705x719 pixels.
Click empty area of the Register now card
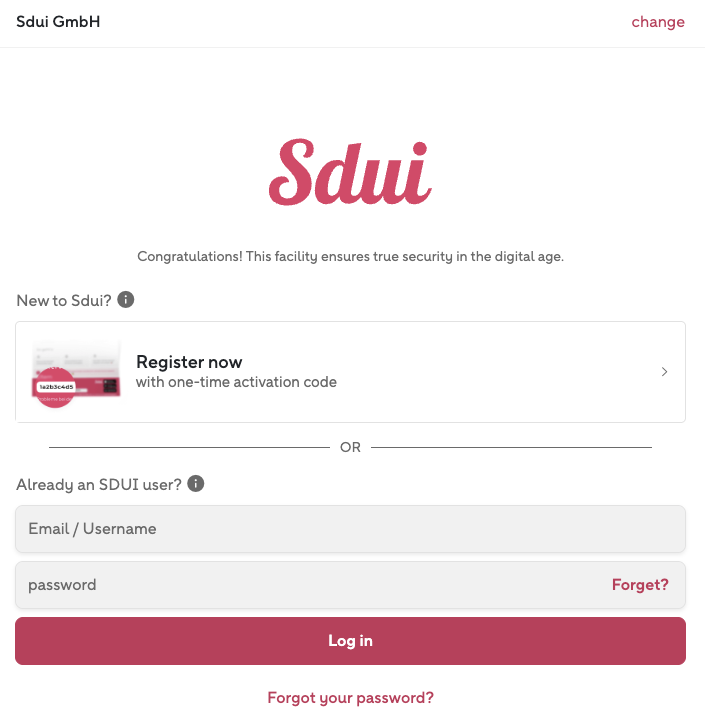click(x=500, y=372)
